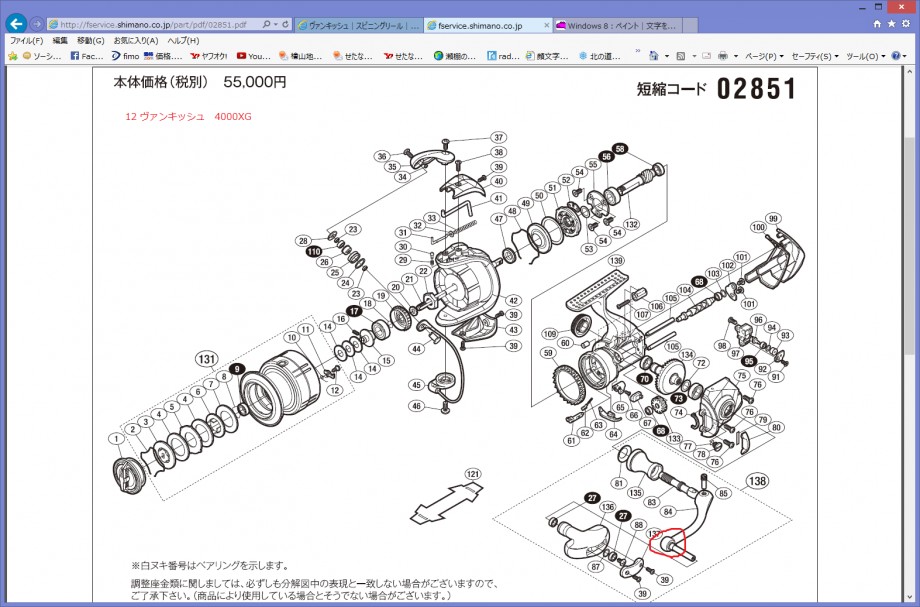Click the command bar Home page icon
This screenshot has width=920, height=607.
click(654, 56)
